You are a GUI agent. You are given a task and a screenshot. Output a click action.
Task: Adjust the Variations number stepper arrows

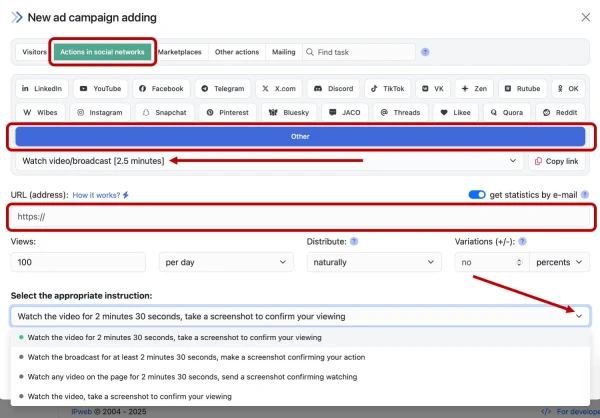(519, 262)
